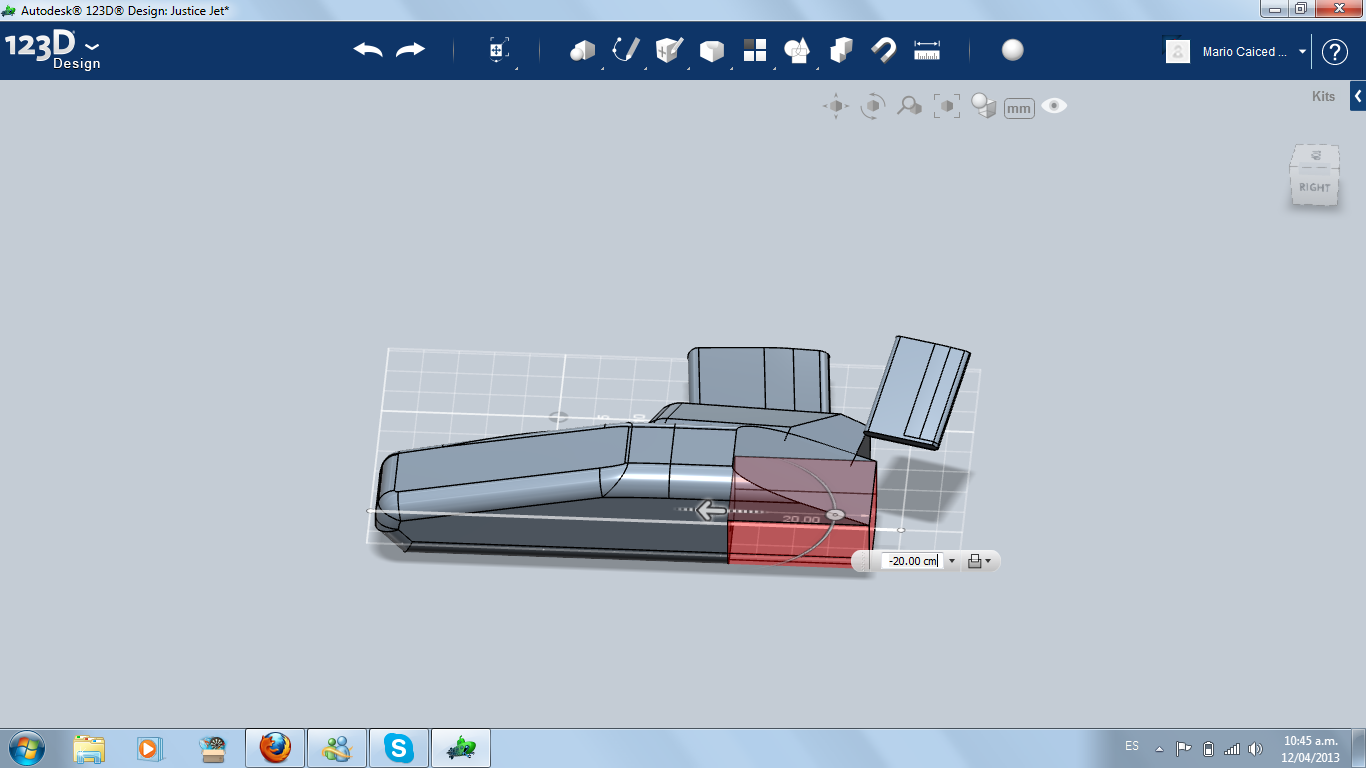
Task: Open Windows Media Player from taskbar
Action: (x=150, y=748)
